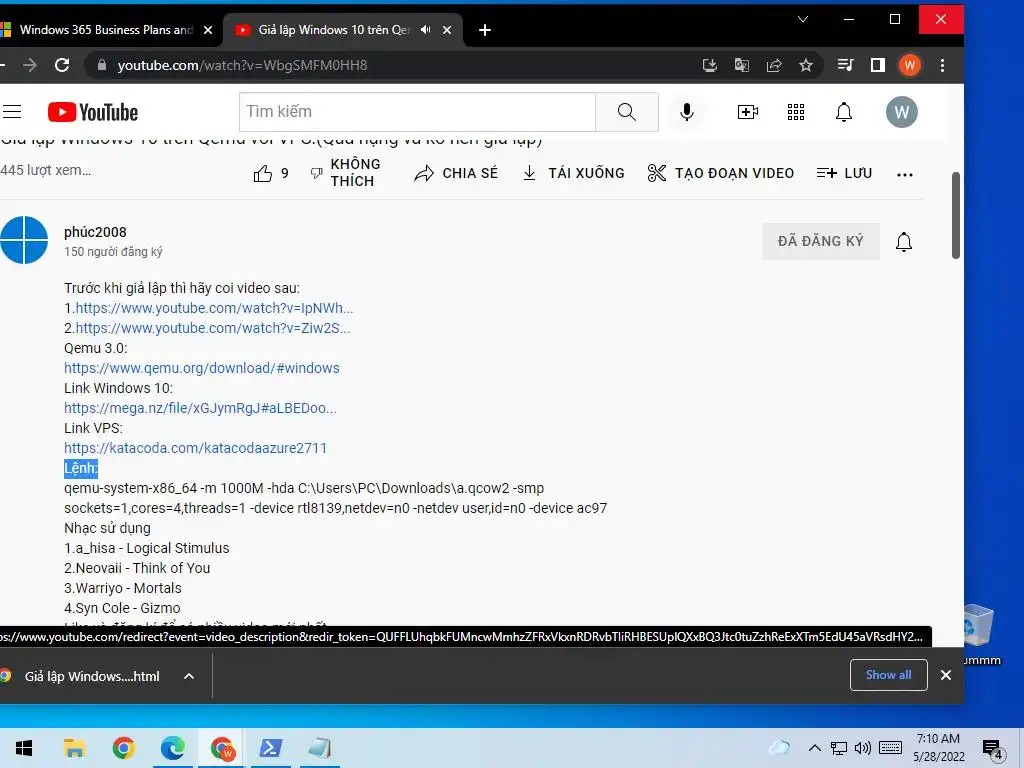This screenshot has height=768, width=1024.
Task: Click the highlighted Lệnh: text
Action: point(81,468)
